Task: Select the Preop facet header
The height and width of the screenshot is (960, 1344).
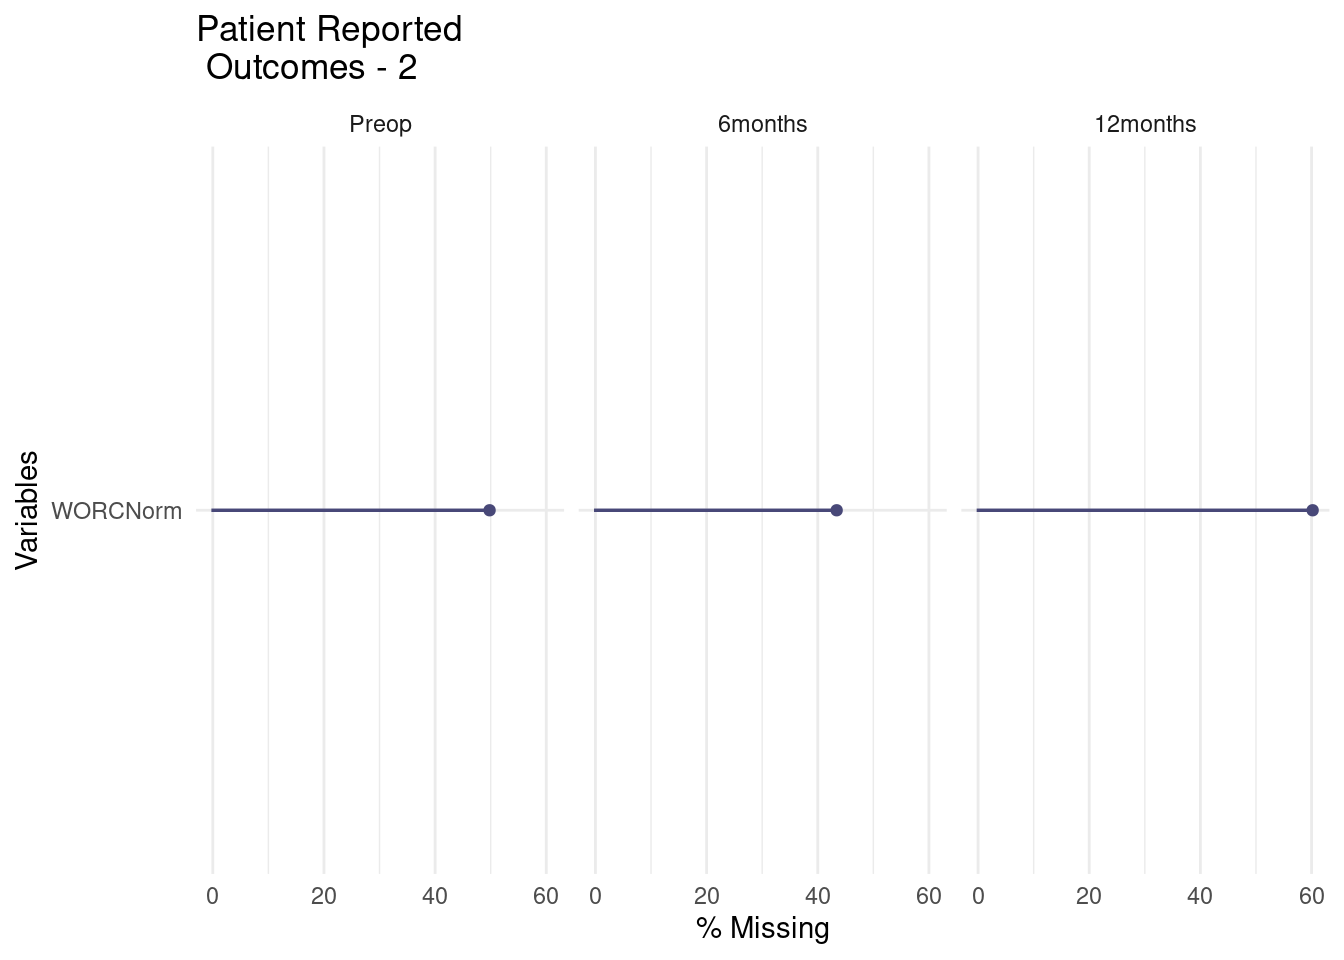Action: coord(380,125)
